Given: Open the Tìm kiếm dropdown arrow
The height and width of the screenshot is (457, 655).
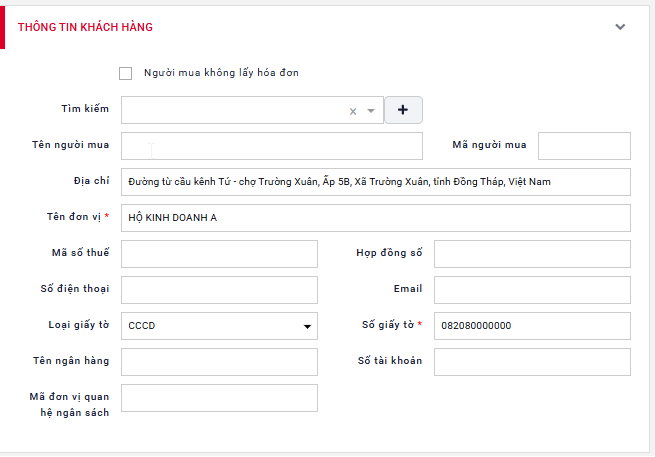Looking at the screenshot, I should pyautogui.click(x=371, y=111).
